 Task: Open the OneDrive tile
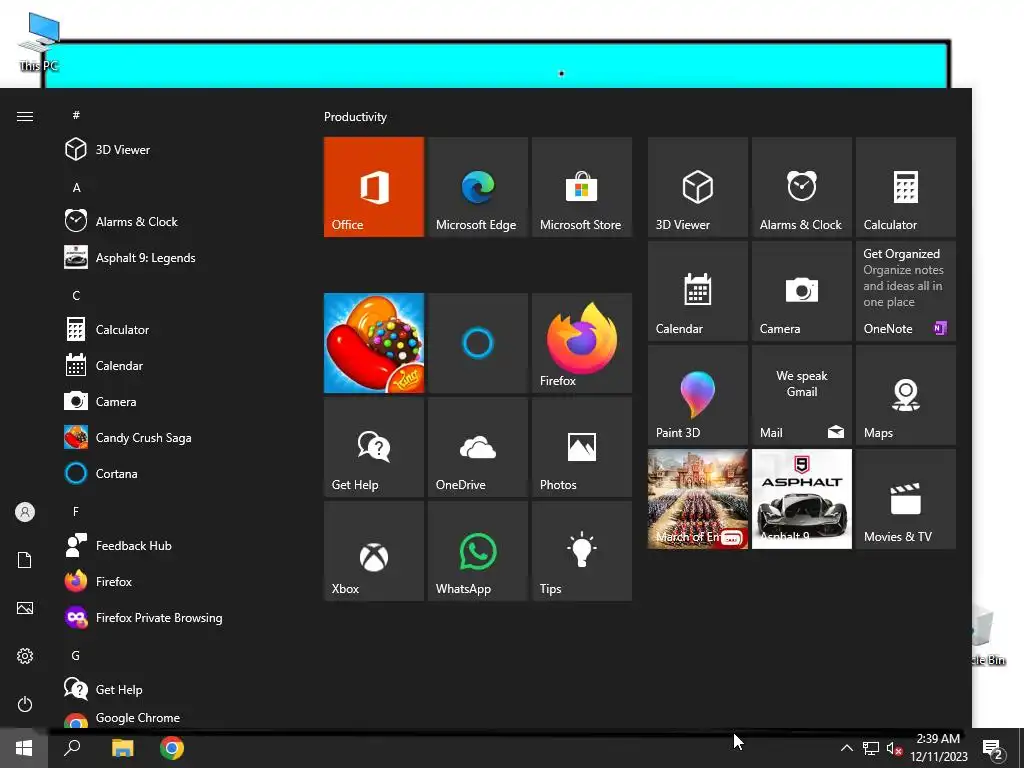tap(477, 447)
